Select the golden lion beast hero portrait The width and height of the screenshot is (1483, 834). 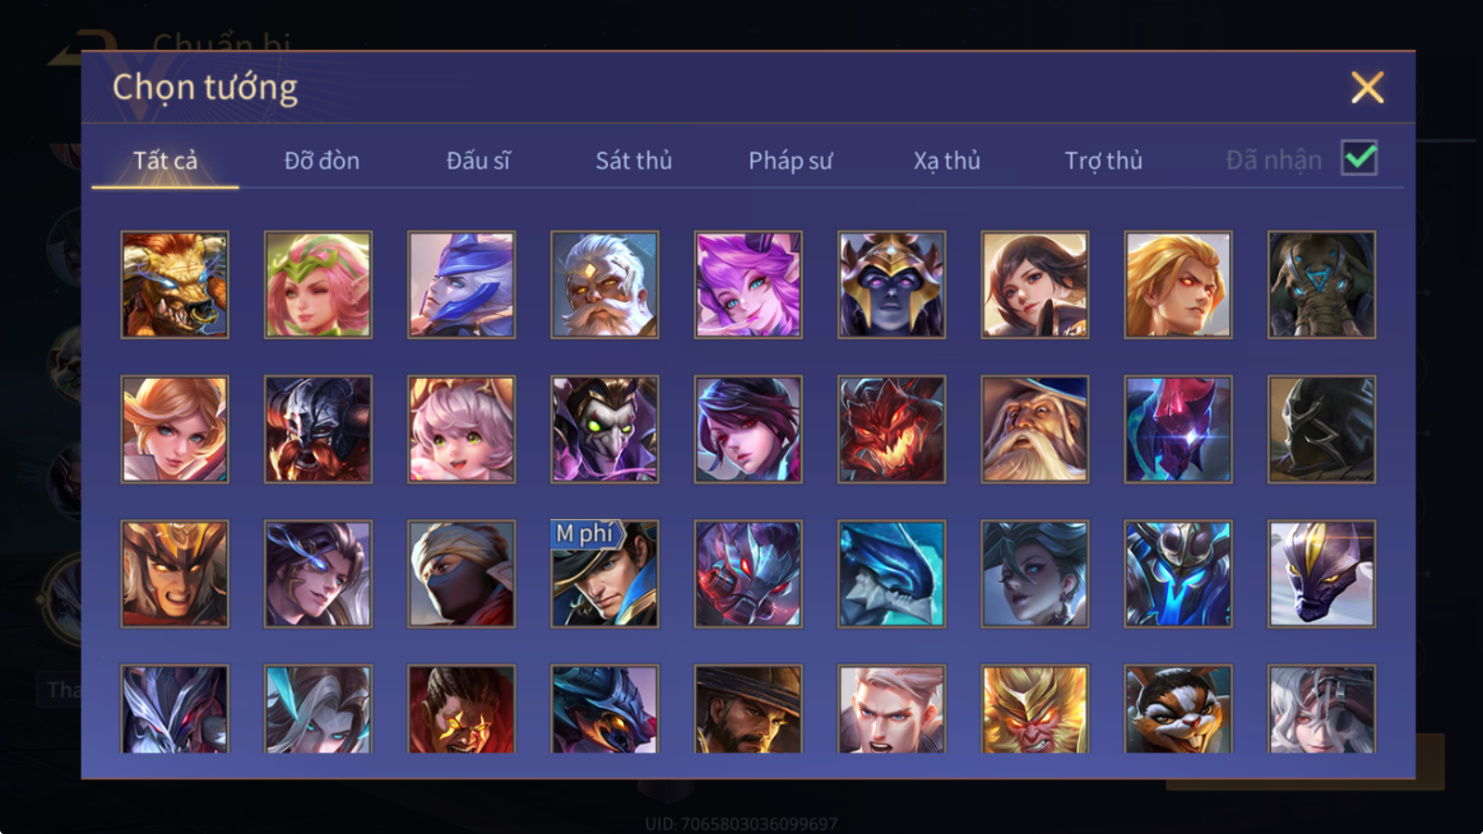(175, 285)
